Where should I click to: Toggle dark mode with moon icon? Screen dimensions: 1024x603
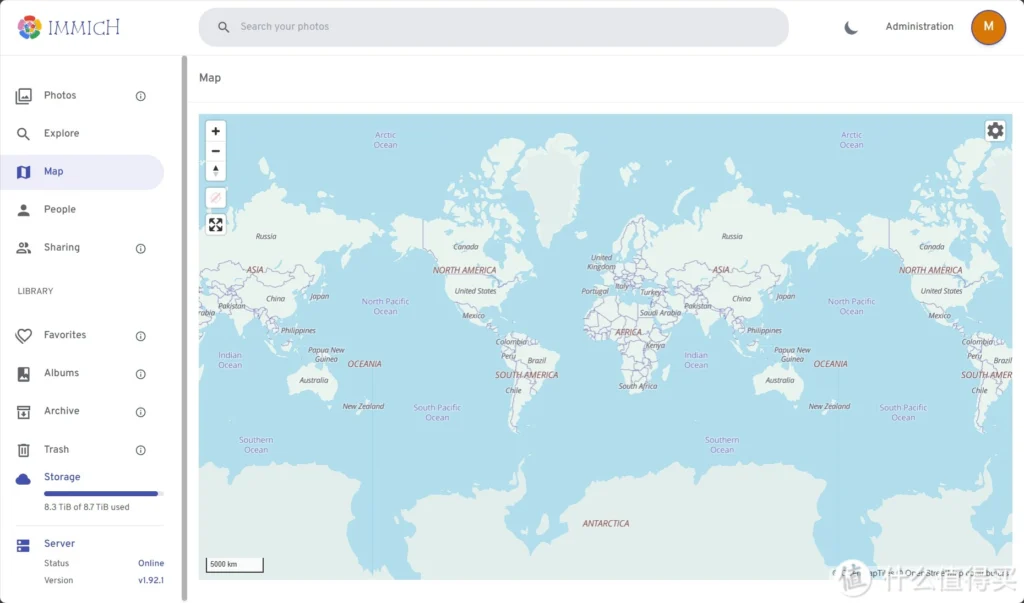click(x=851, y=27)
